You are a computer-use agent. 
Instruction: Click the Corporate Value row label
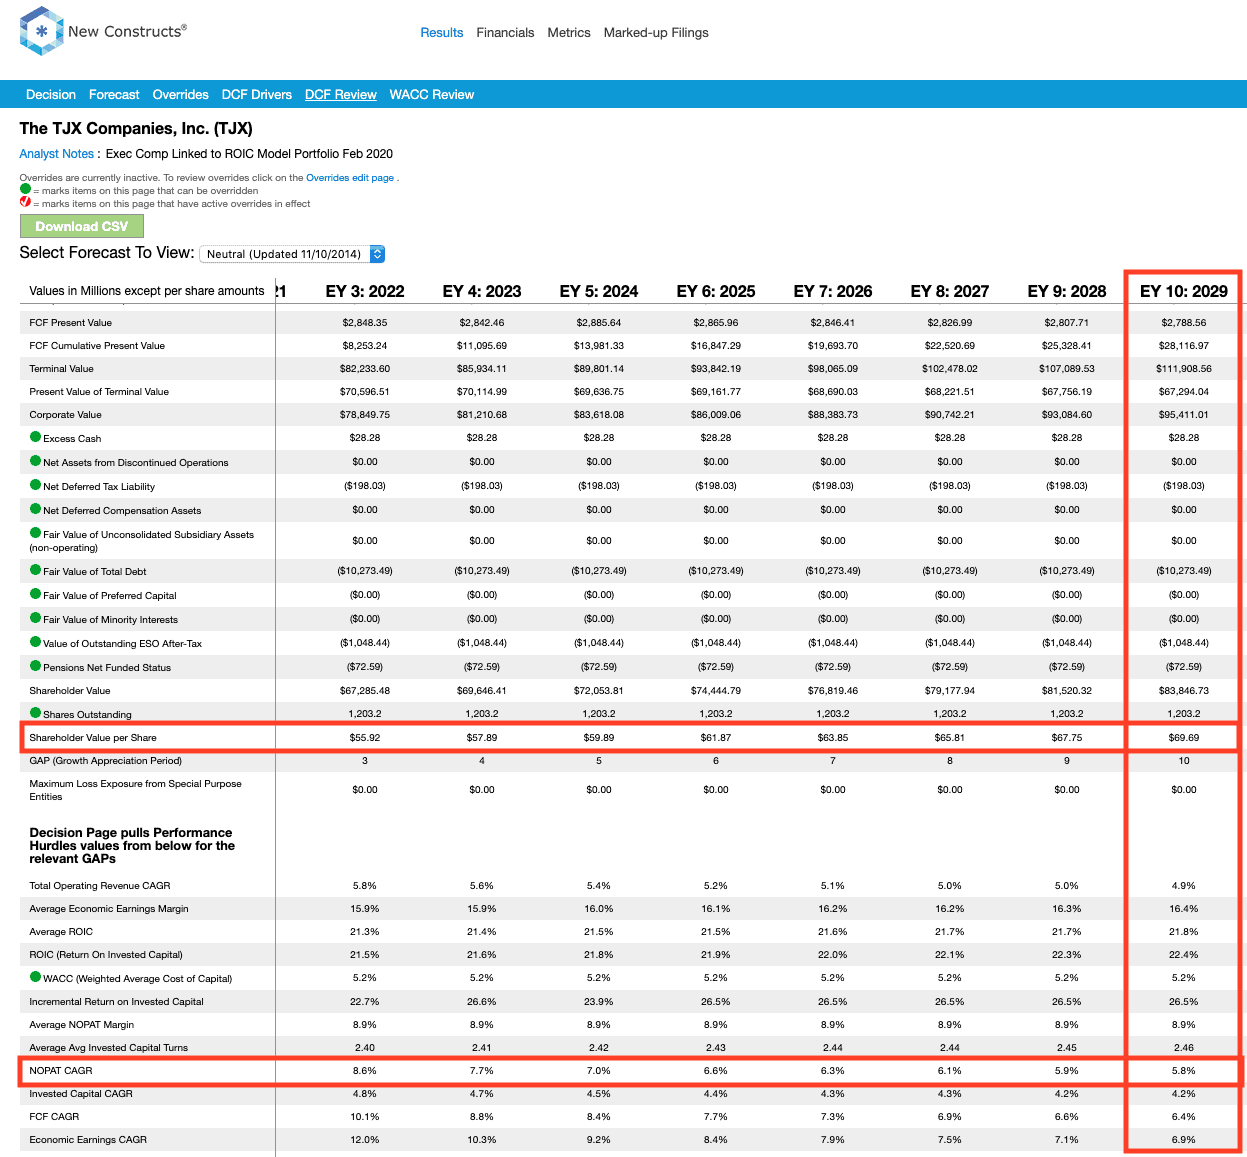tap(66, 415)
